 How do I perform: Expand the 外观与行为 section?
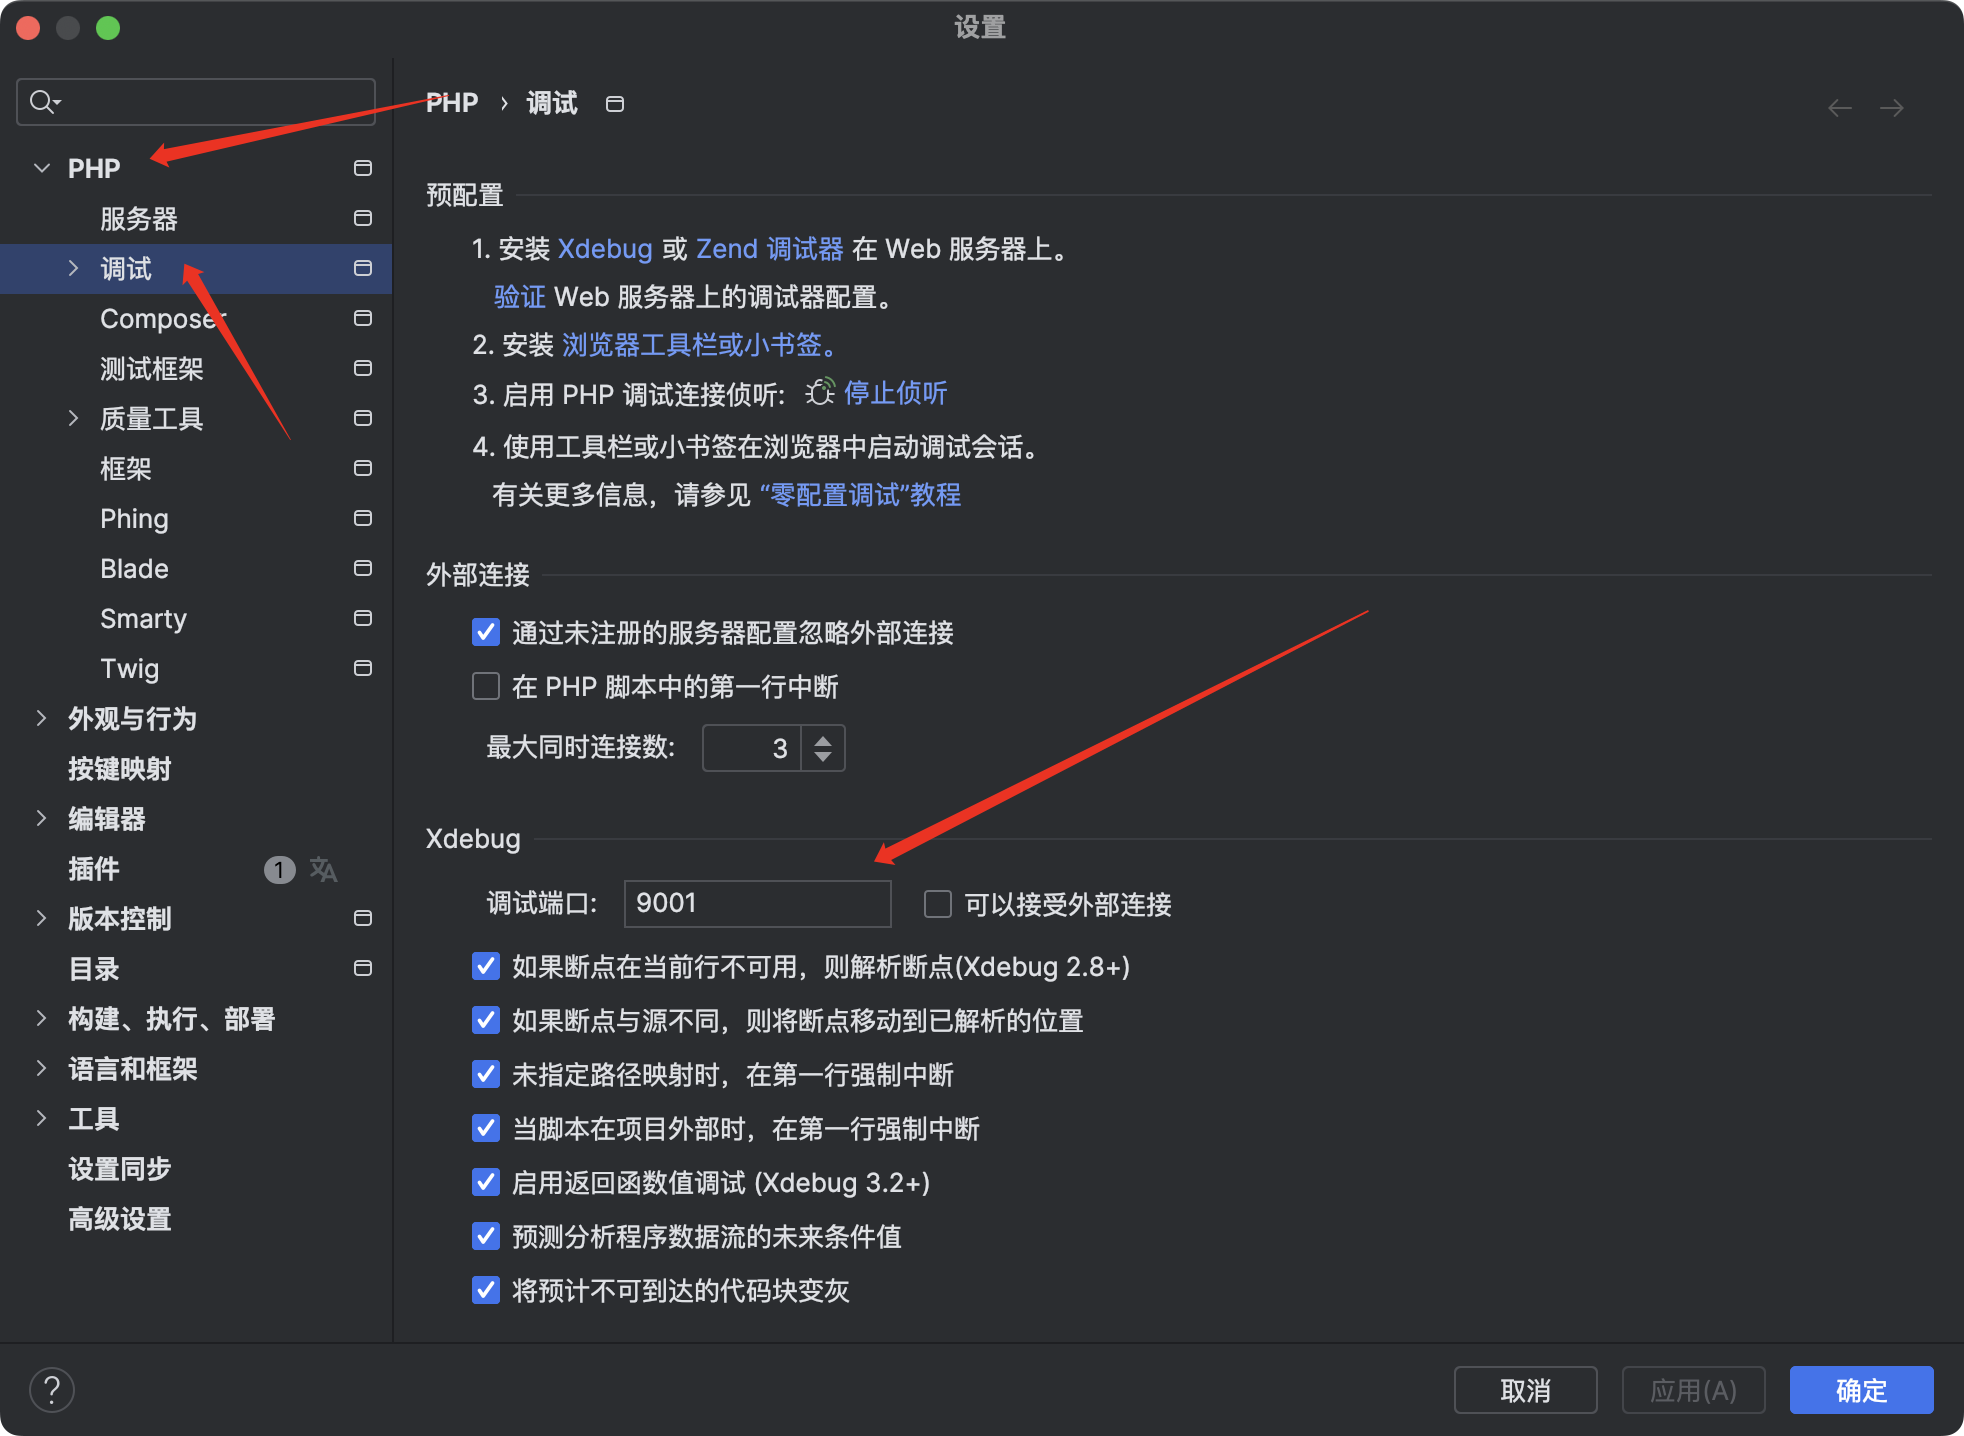(41, 718)
